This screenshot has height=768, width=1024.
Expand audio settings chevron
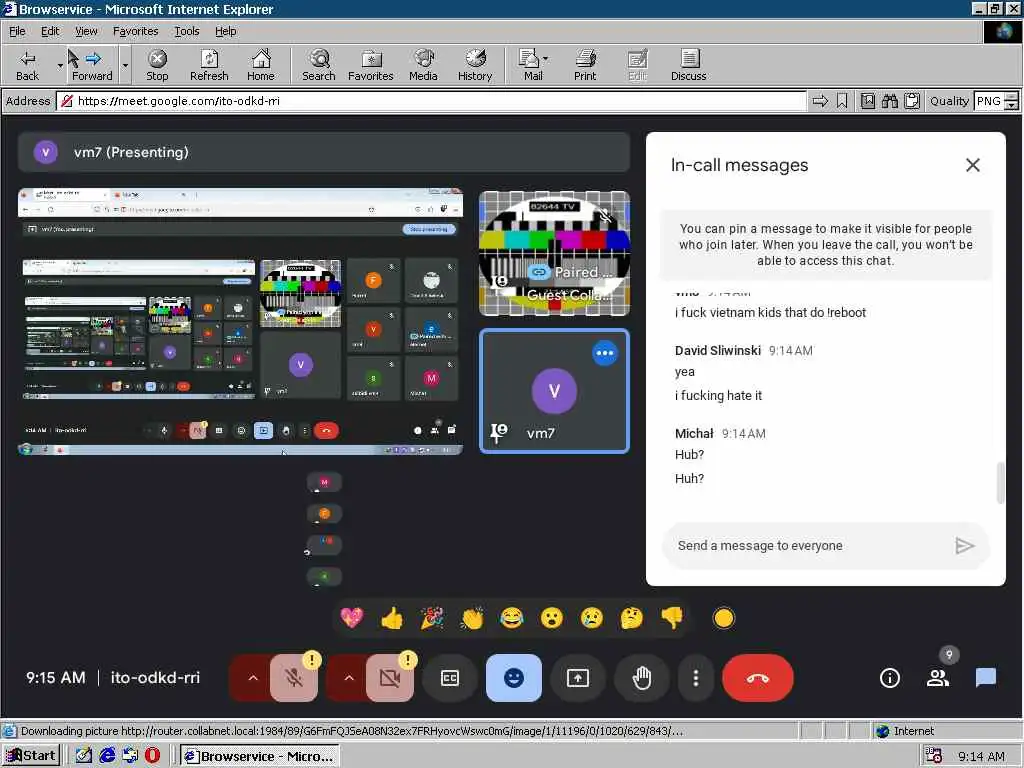click(x=252, y=678)
